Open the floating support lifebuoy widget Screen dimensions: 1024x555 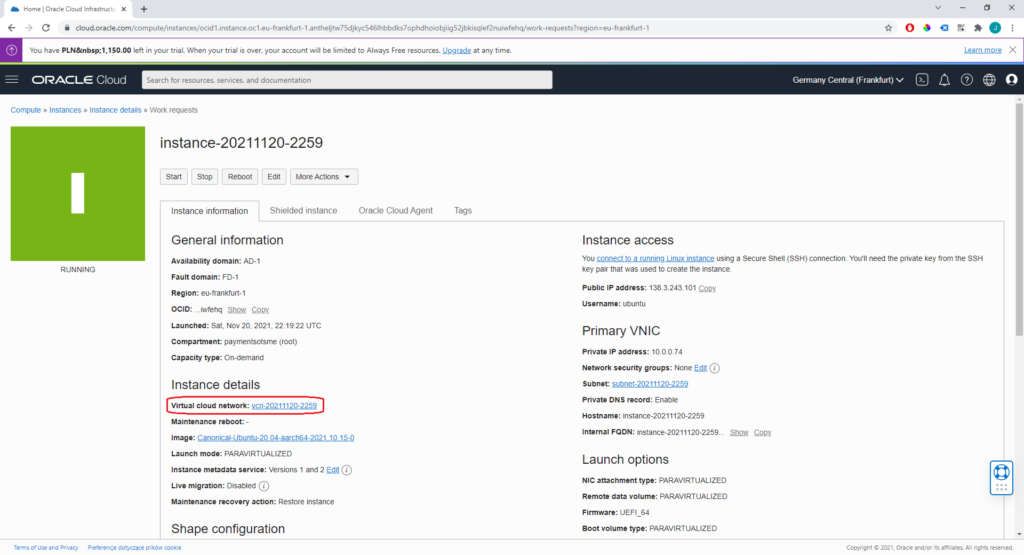coord(1001,477)
